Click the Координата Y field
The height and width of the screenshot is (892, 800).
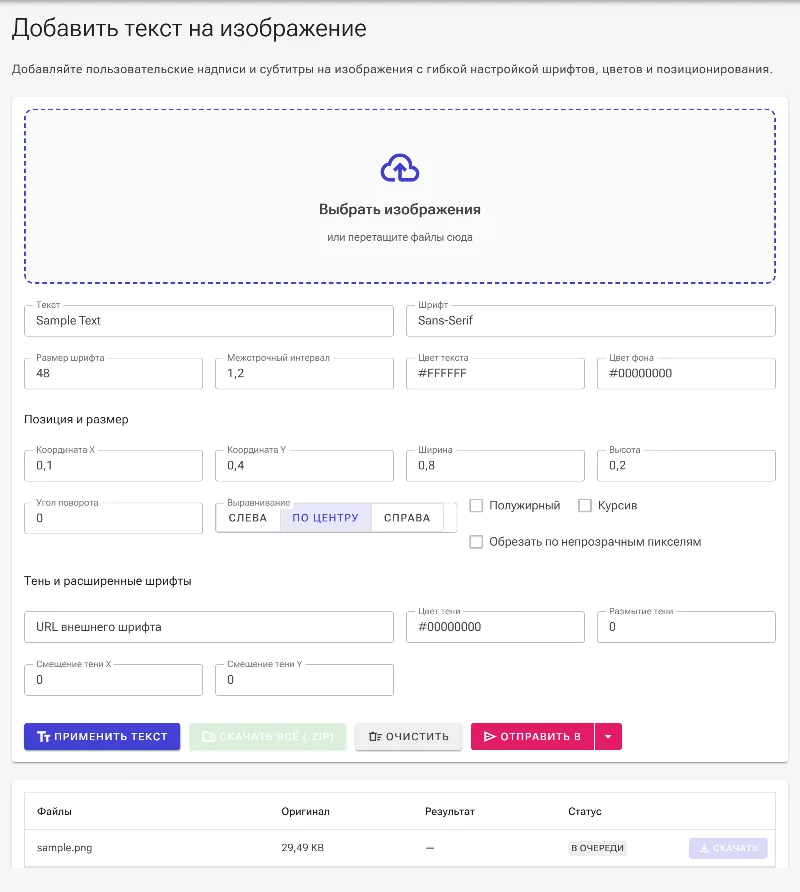click(304, 466)
